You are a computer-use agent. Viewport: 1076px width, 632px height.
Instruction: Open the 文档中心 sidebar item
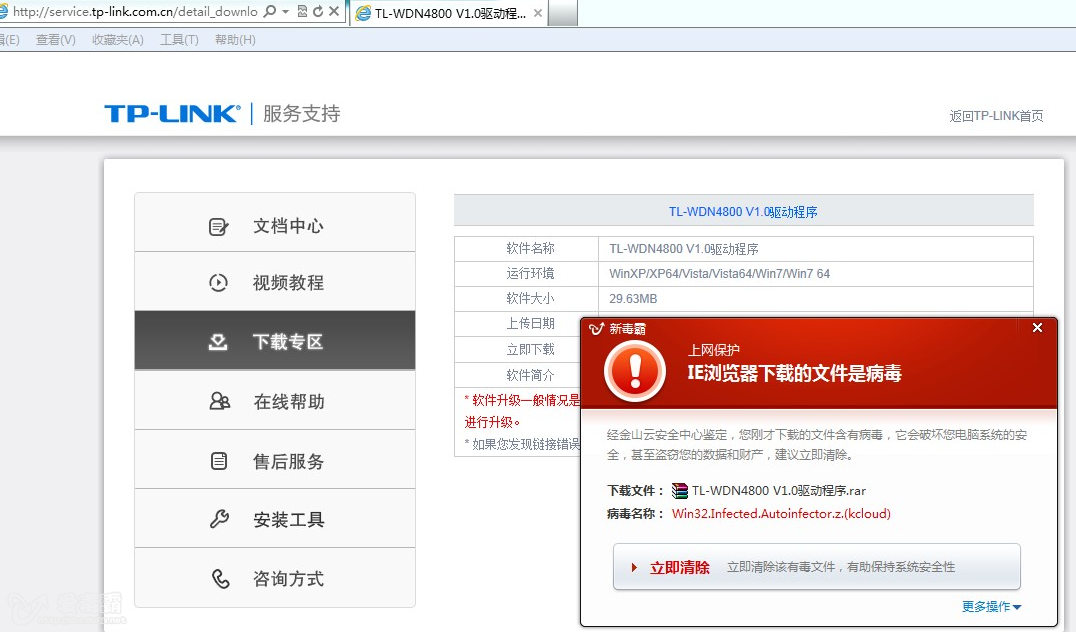click(275, 223)
